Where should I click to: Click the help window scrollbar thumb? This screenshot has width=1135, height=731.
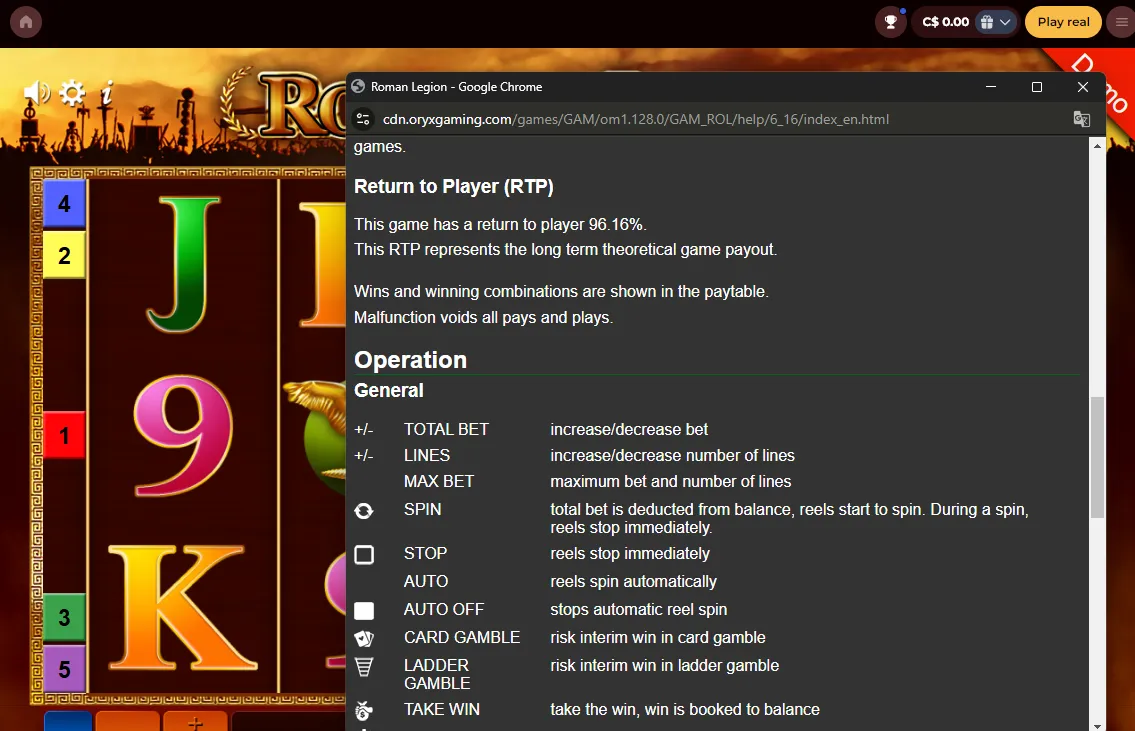tap(1097, 457)
